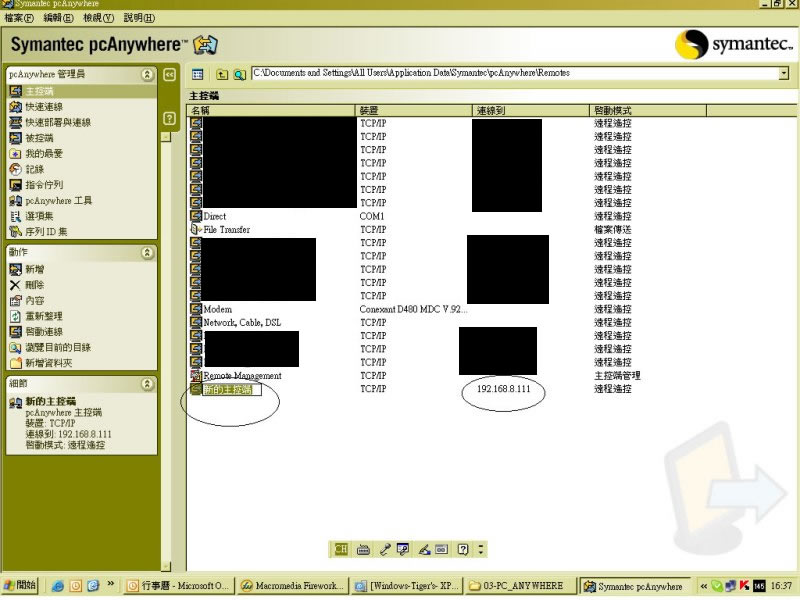Select the File Transfer list item
This screenshot has height=600, width=800.
[x=227, y=230]
